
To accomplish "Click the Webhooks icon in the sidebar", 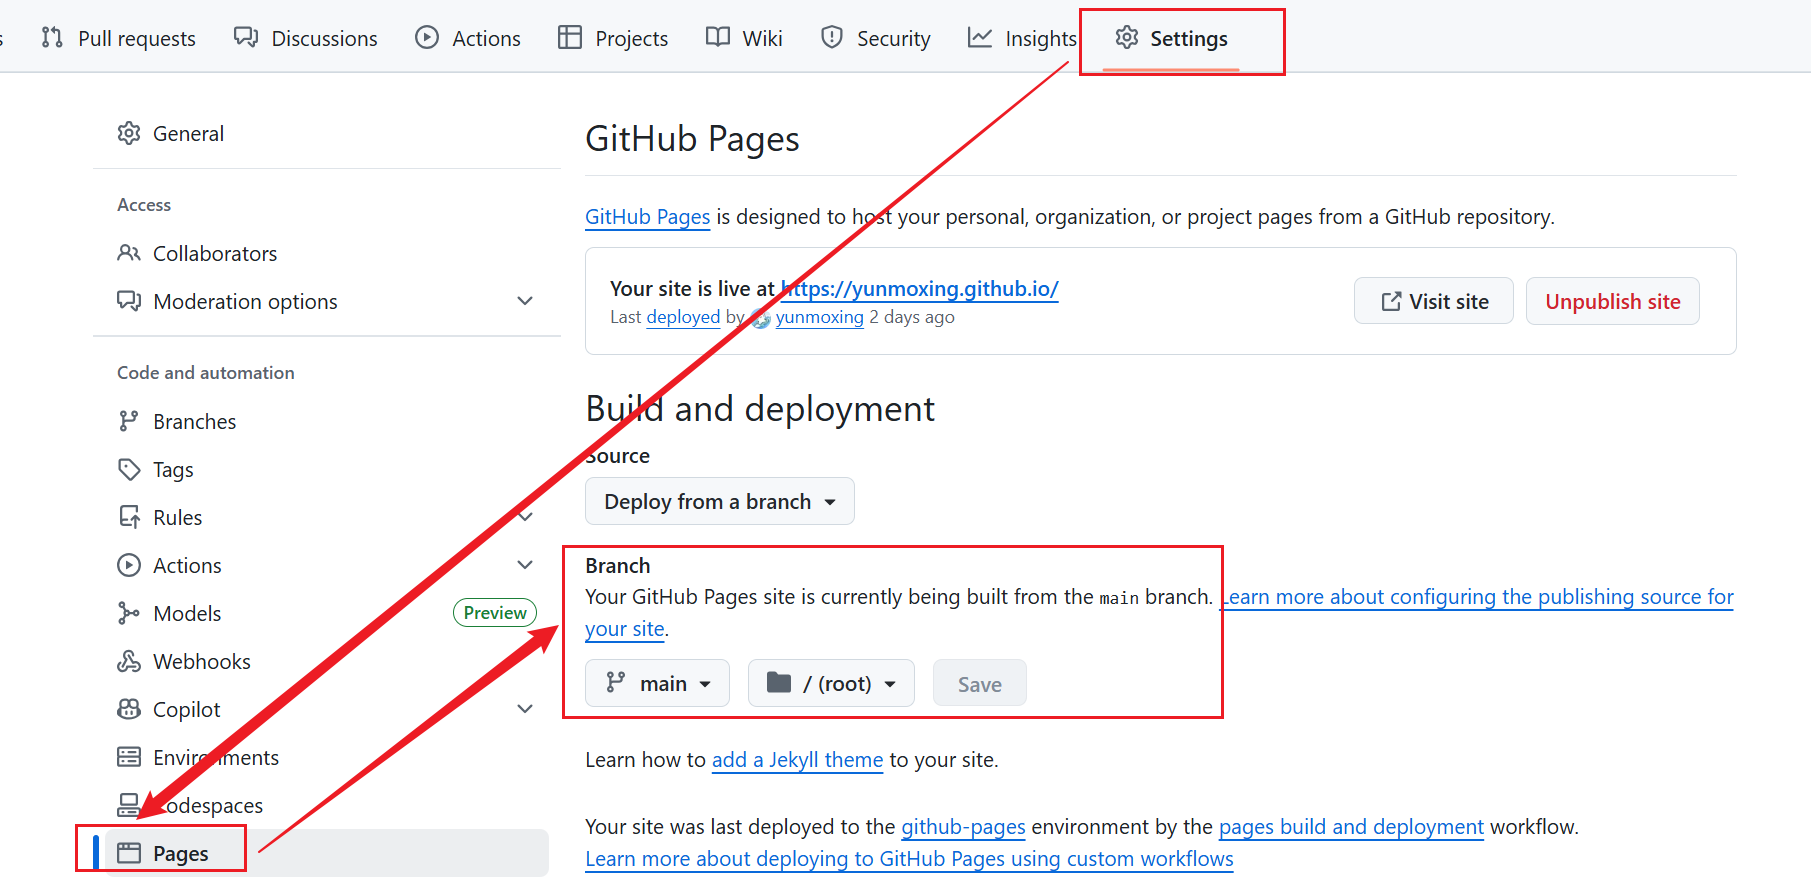I will [129, 661].
